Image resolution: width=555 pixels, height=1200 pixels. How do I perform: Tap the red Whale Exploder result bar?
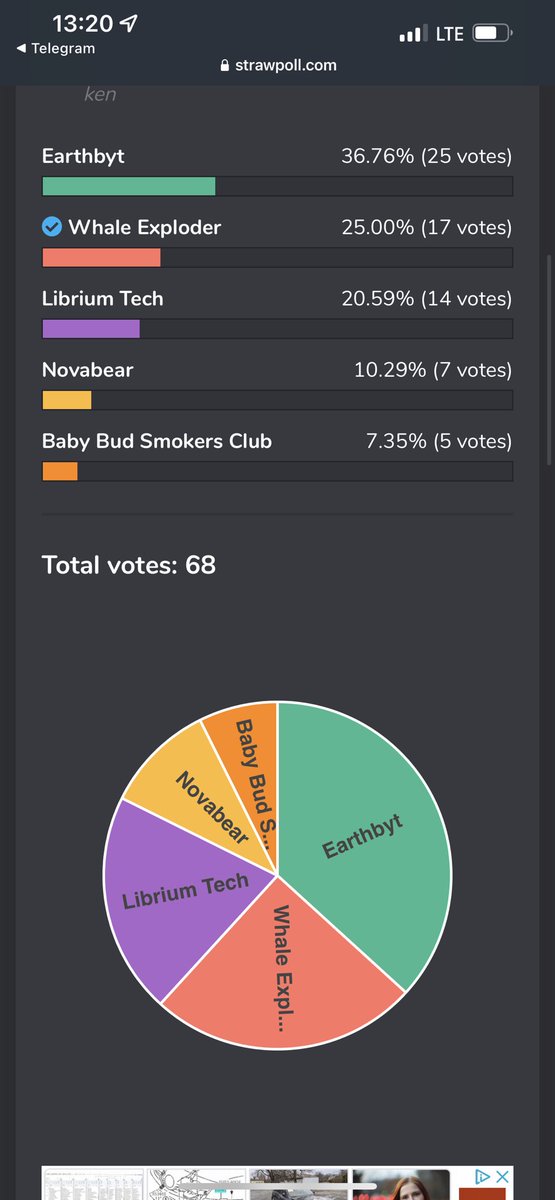point(101,257)
